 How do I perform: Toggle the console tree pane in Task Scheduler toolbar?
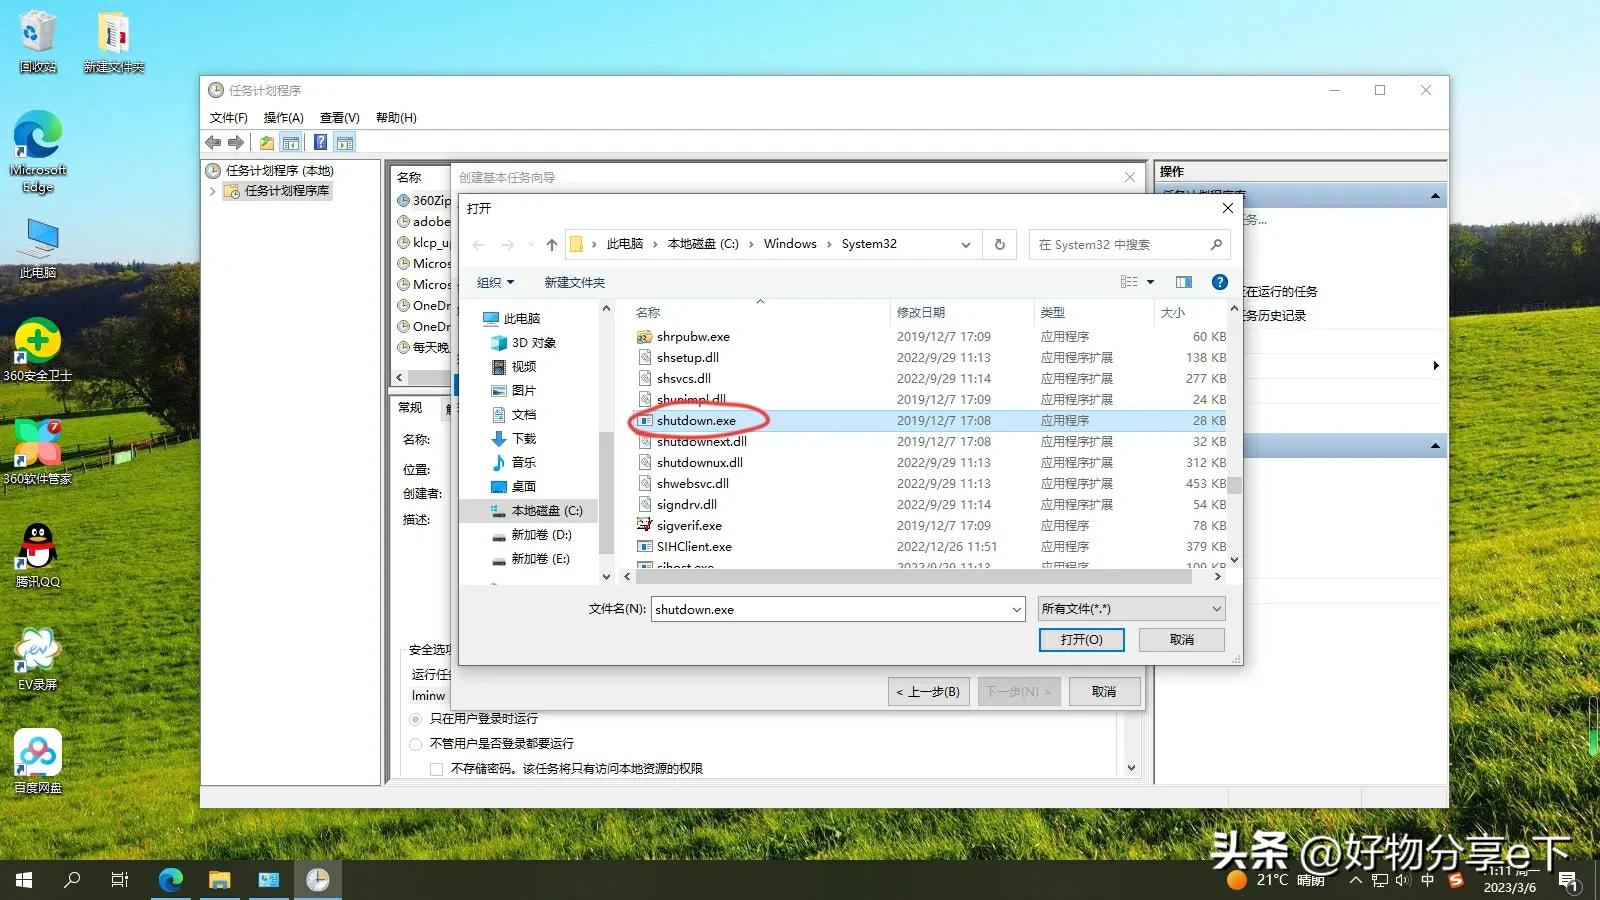pyautogui.click(x=291, y=141)
